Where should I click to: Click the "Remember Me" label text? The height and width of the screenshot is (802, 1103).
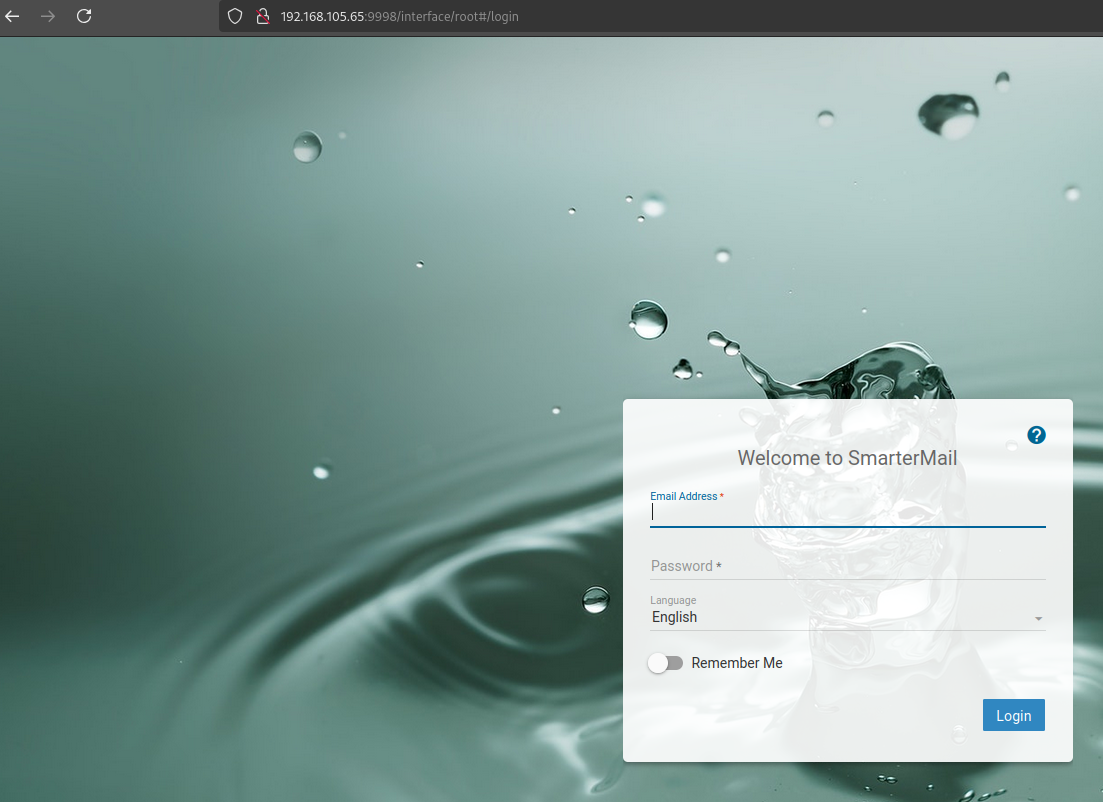click(x=737, y=663)
